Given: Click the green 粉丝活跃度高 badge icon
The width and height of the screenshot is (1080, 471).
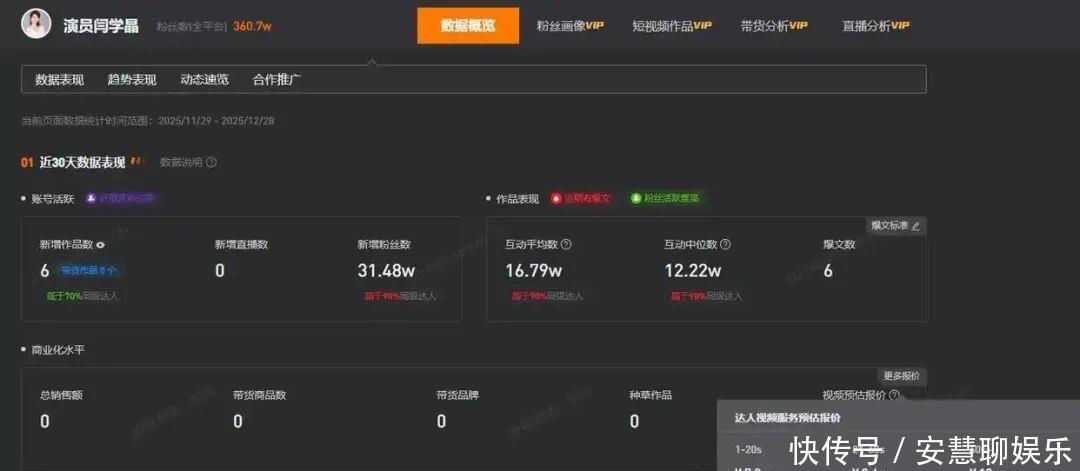Looking at the screenshot, I should point(636,198).
